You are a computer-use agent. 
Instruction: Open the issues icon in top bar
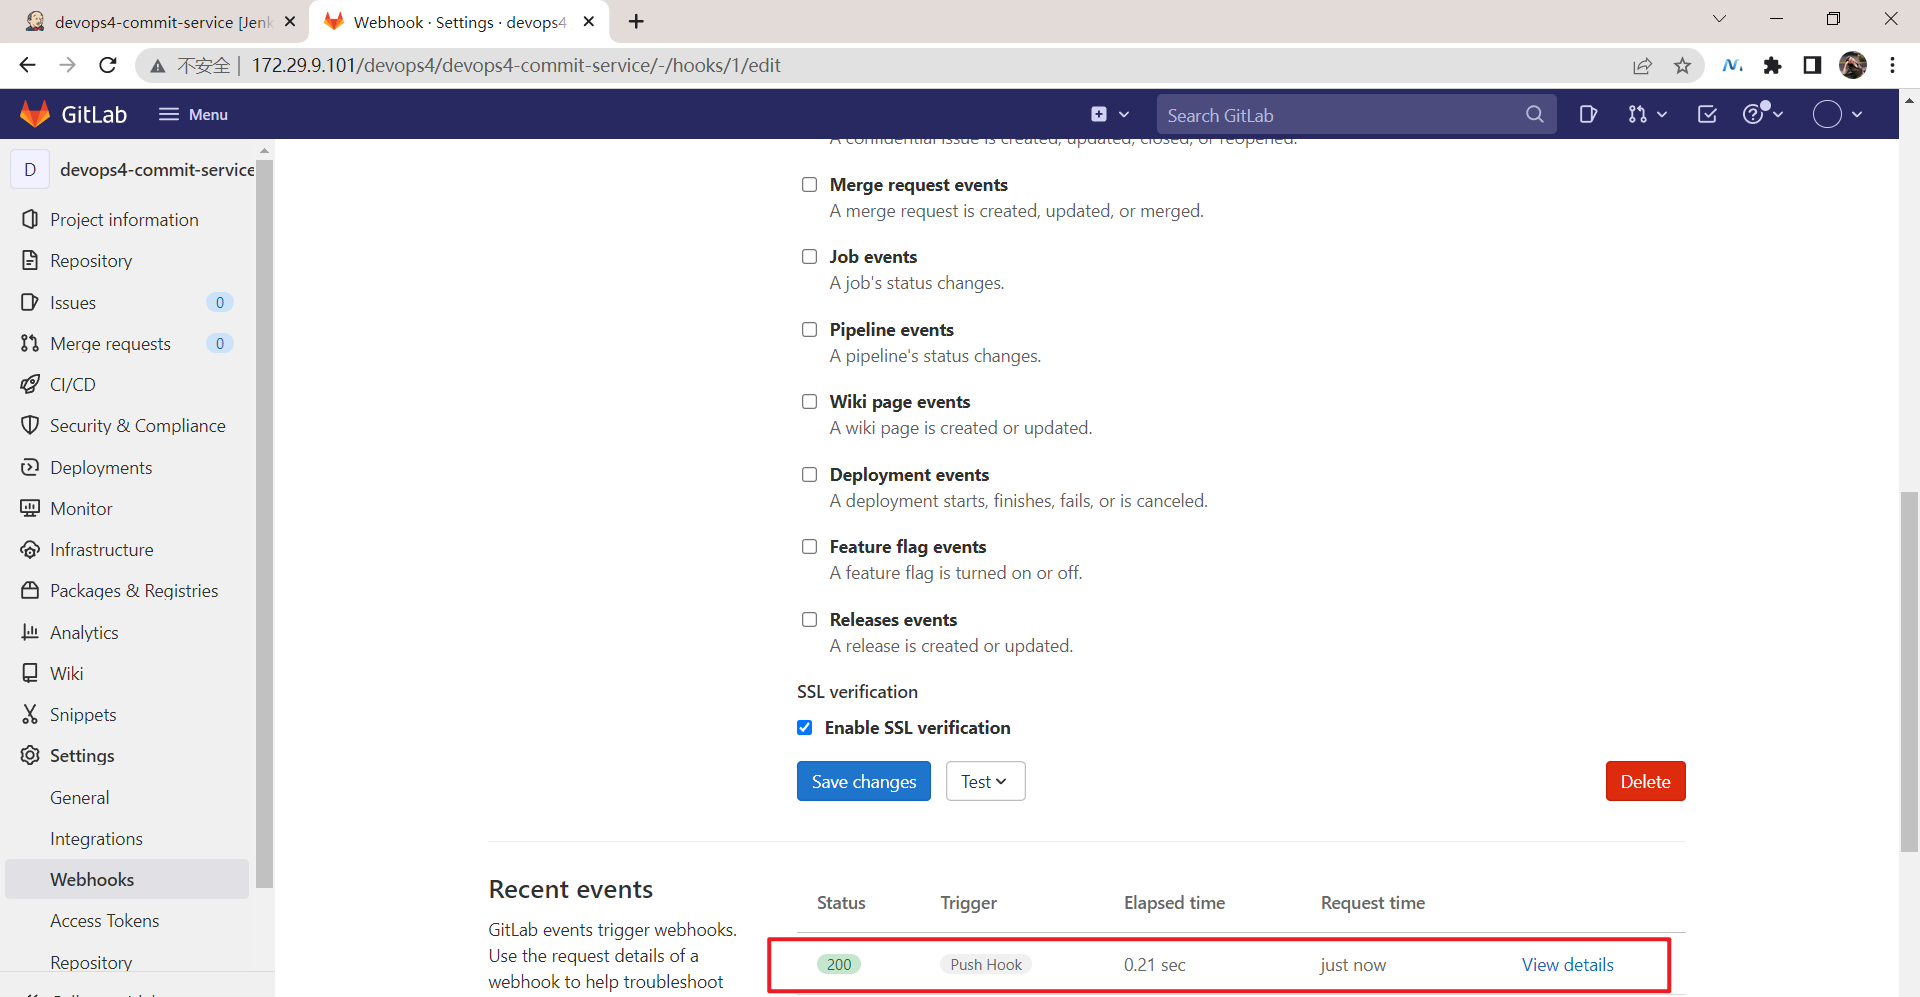click(x=1588, y=114)
